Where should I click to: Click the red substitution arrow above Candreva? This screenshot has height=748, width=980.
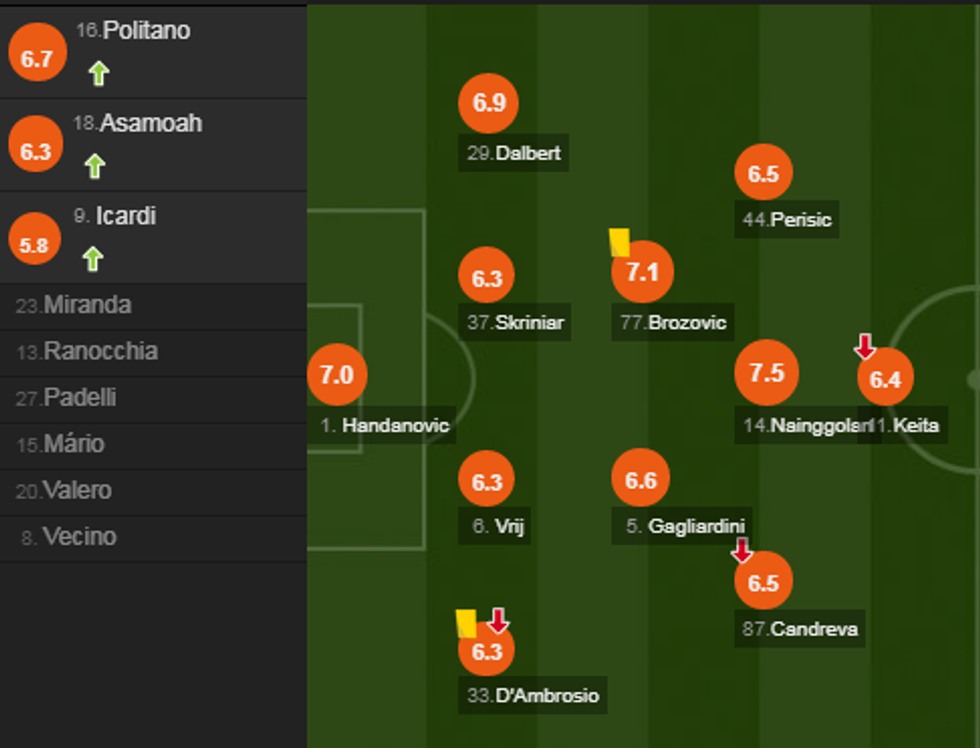(741, 550)
